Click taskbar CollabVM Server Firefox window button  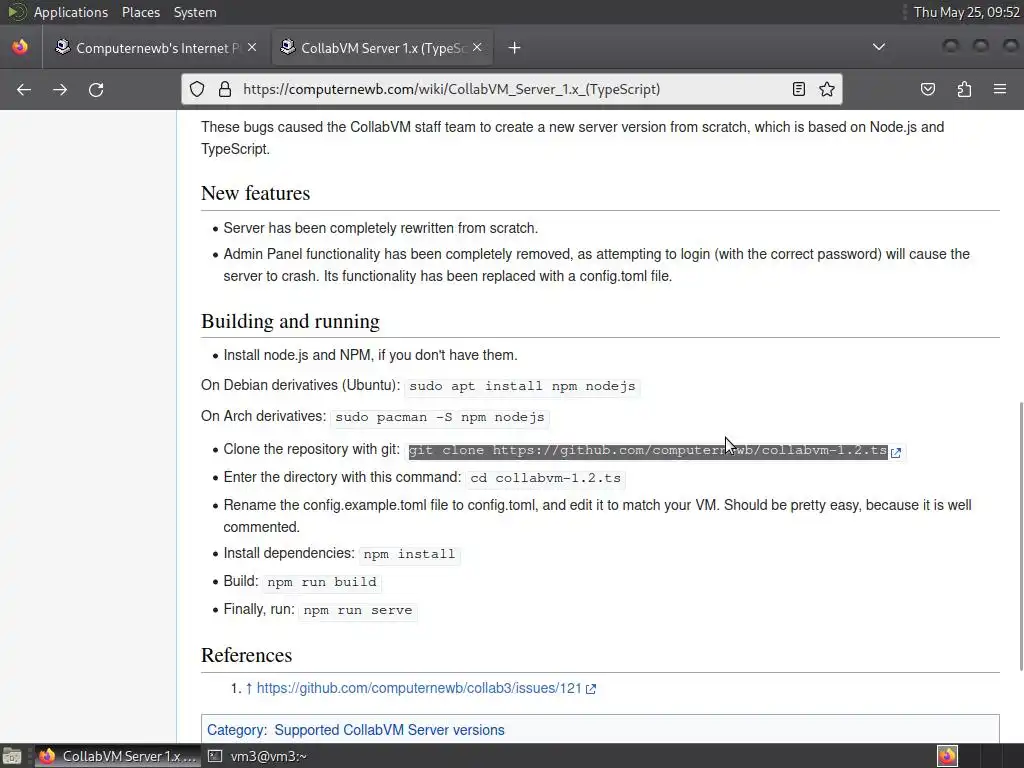point(118,756)
